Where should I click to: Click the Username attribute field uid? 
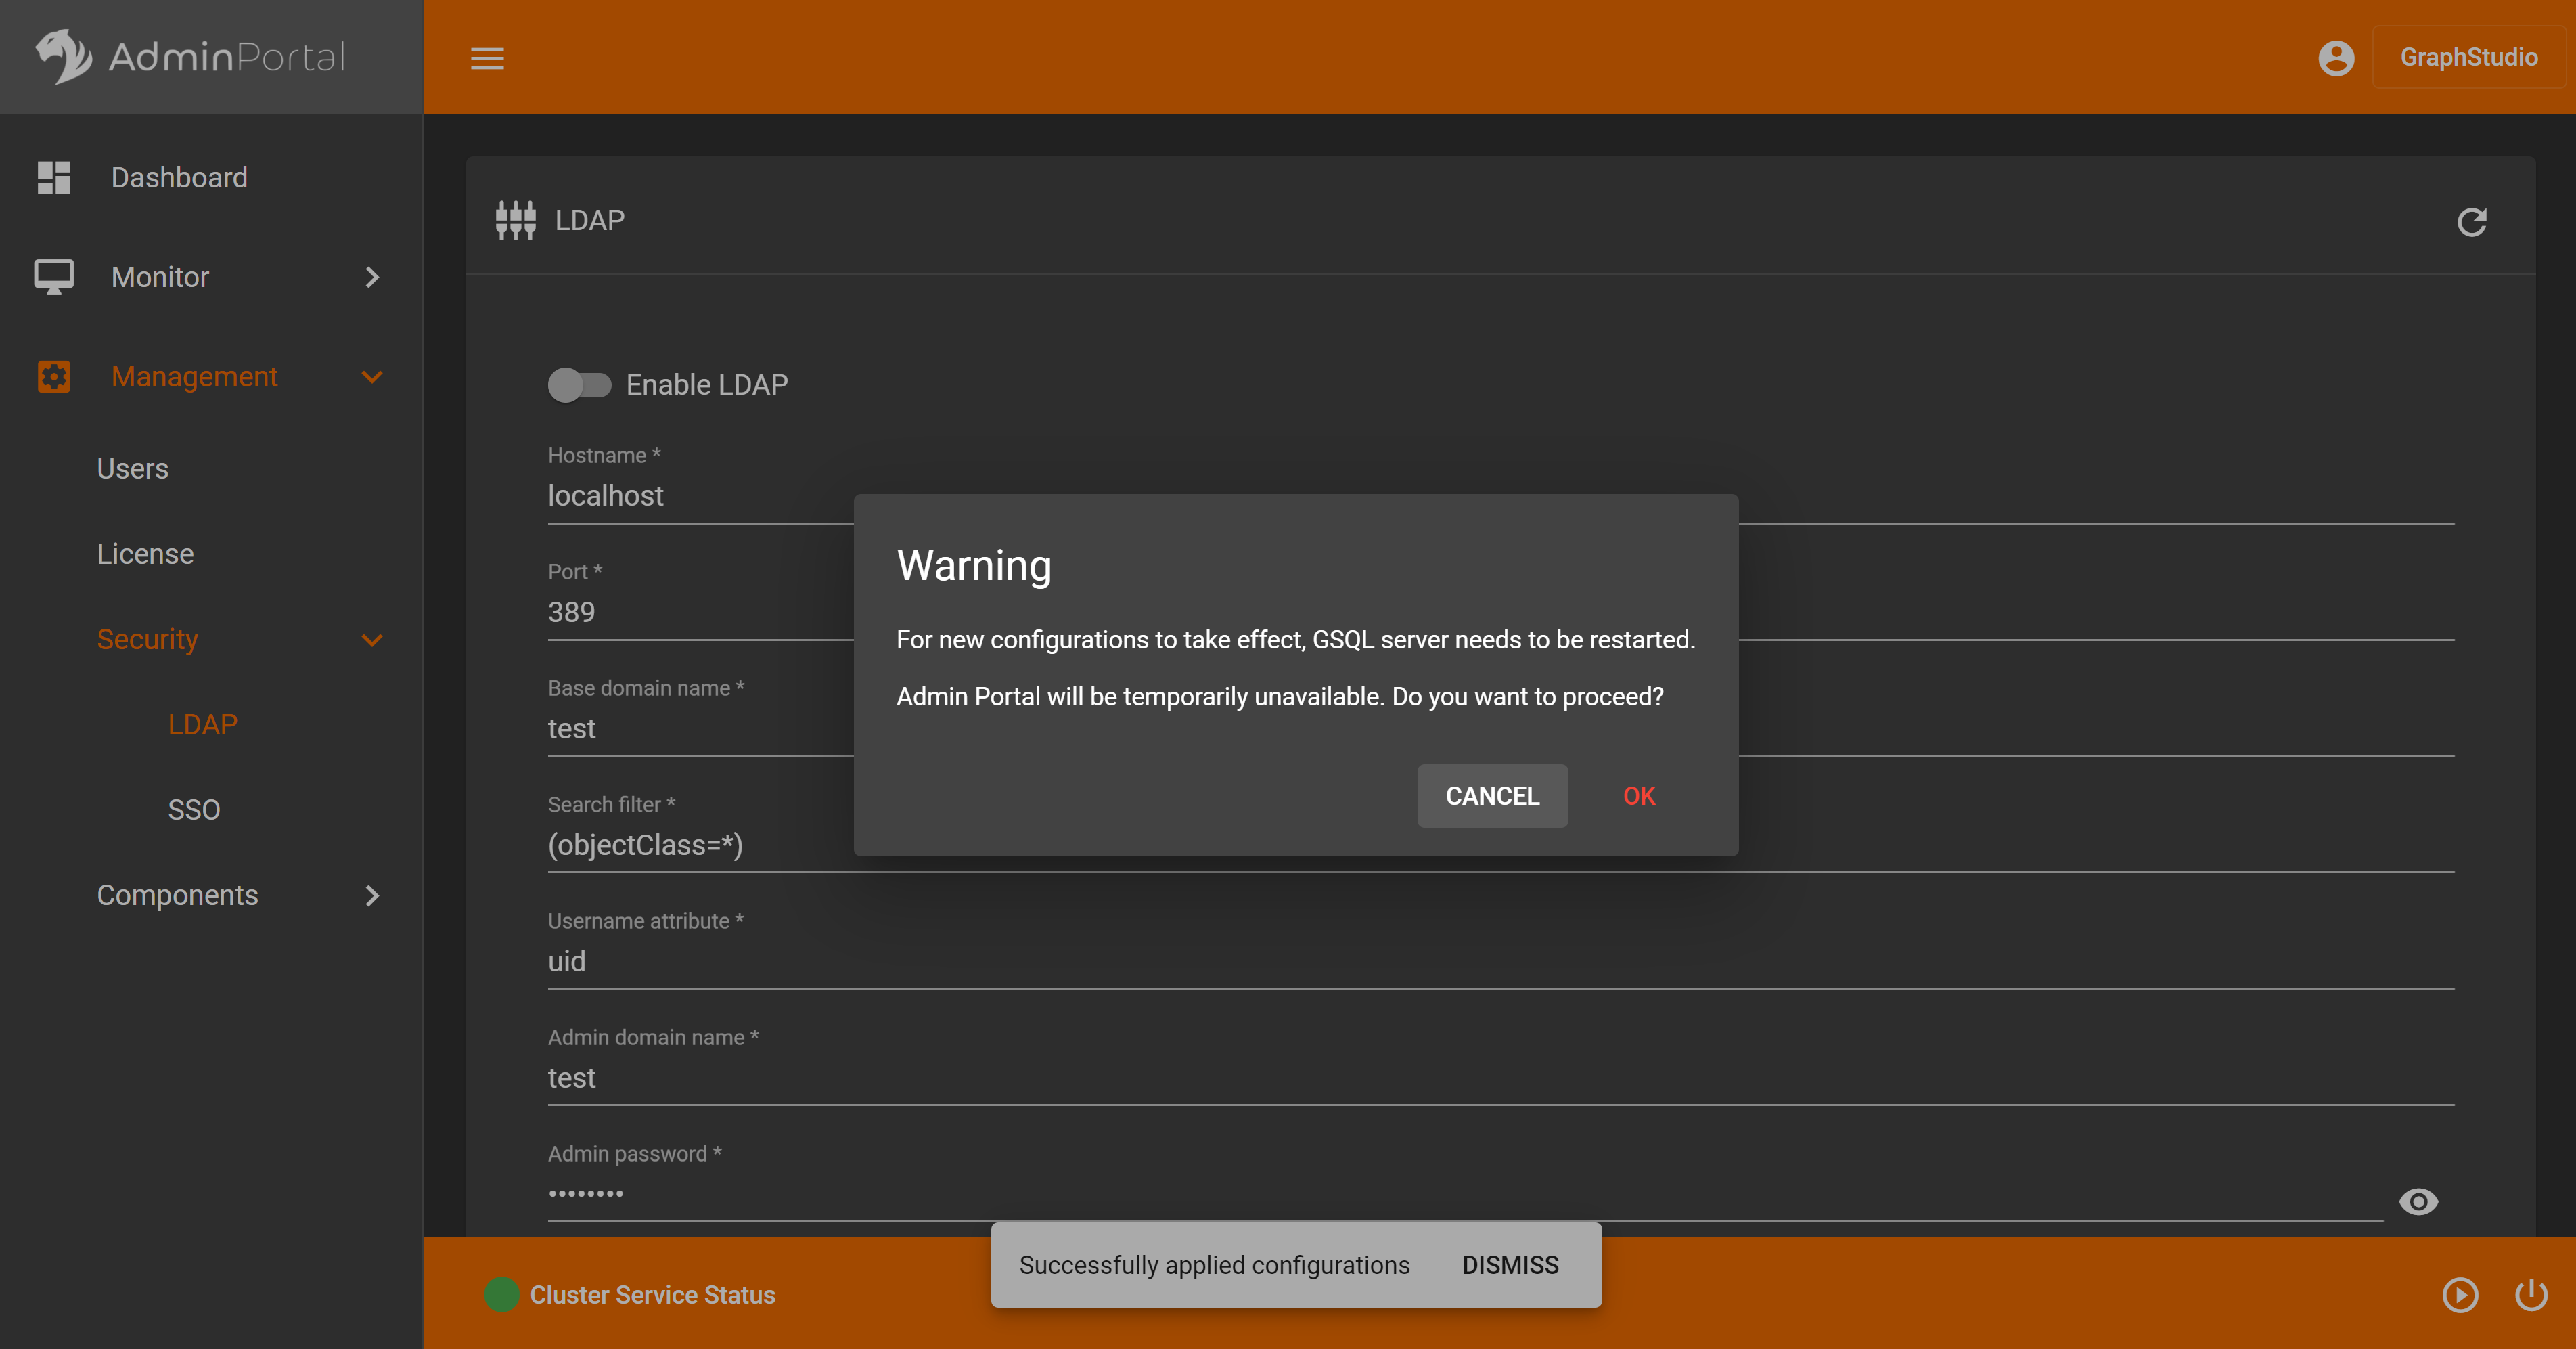point(1500,962)
